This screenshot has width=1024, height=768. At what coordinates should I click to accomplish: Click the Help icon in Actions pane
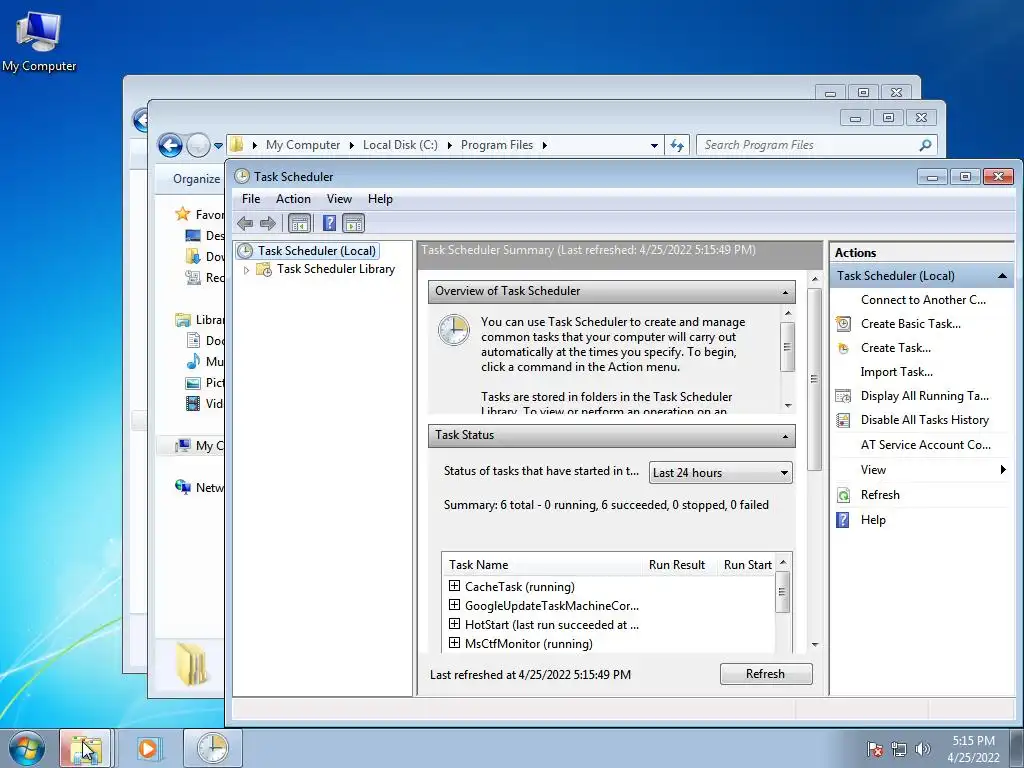tap(843, 520)
